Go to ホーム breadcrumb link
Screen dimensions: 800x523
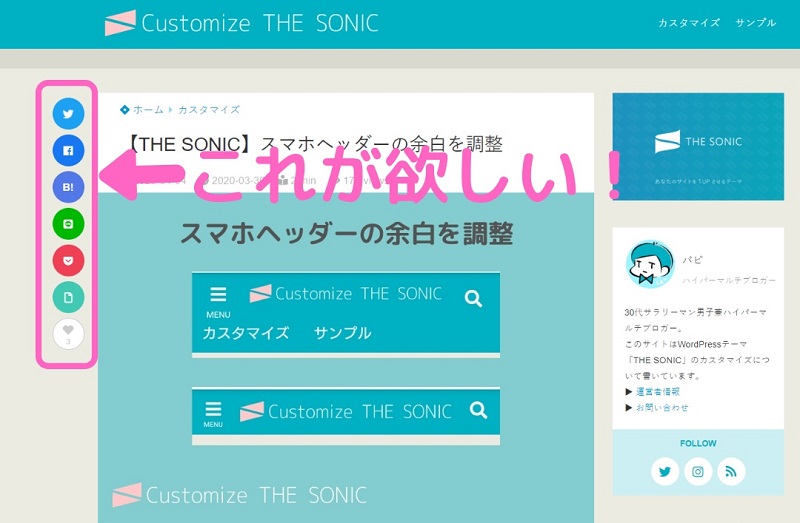point(148,110)
